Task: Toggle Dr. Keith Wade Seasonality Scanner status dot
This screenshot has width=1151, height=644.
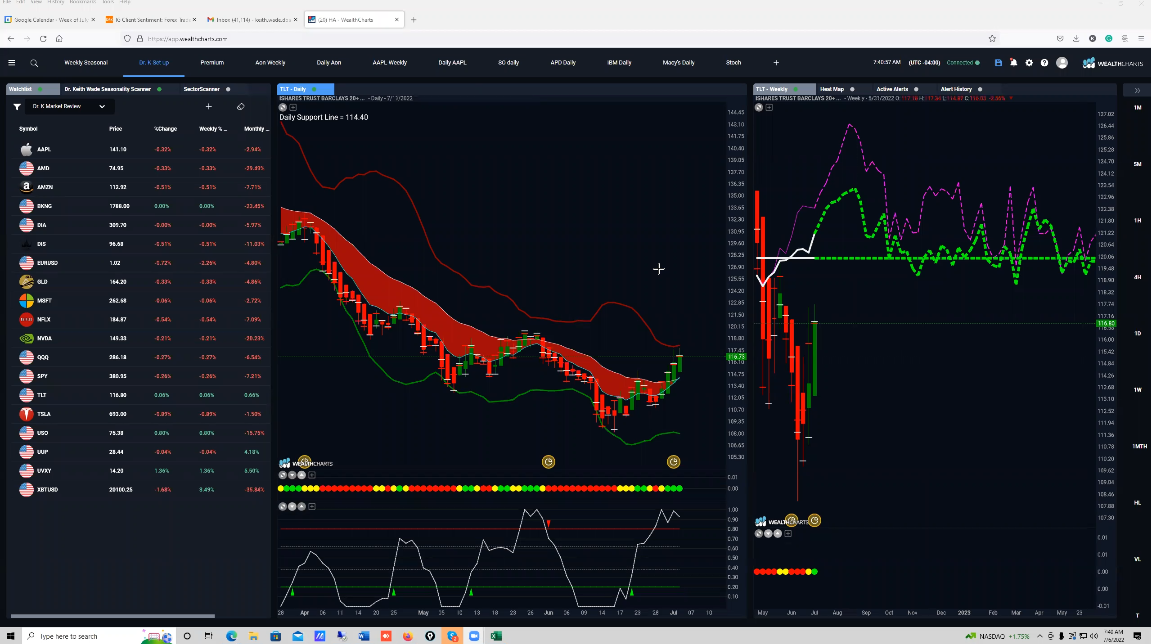Action: pos(159,90)
